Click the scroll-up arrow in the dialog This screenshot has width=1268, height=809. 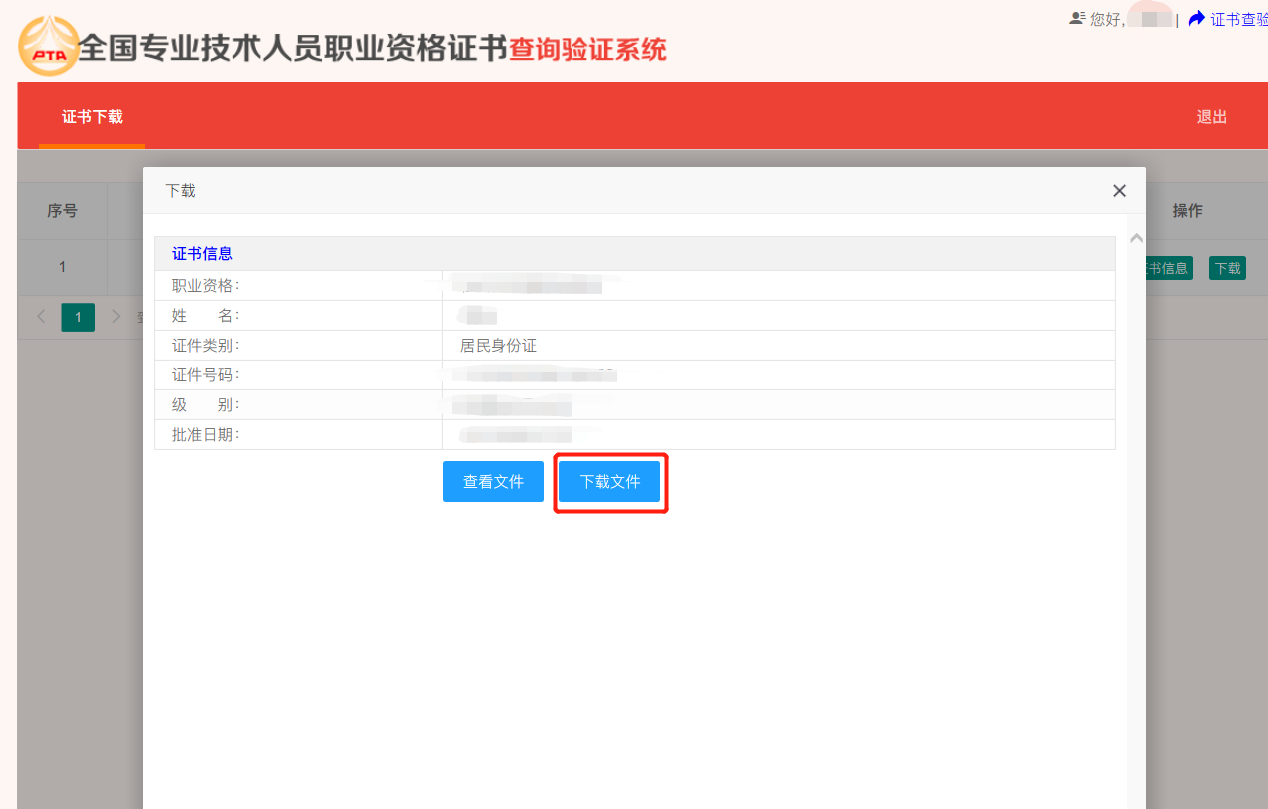(1136, 238)
